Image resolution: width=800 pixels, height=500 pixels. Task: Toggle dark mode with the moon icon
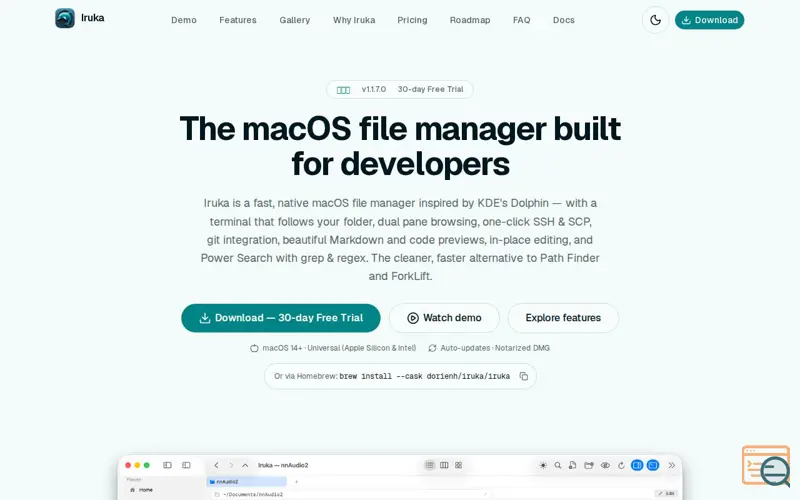[655, 20]
